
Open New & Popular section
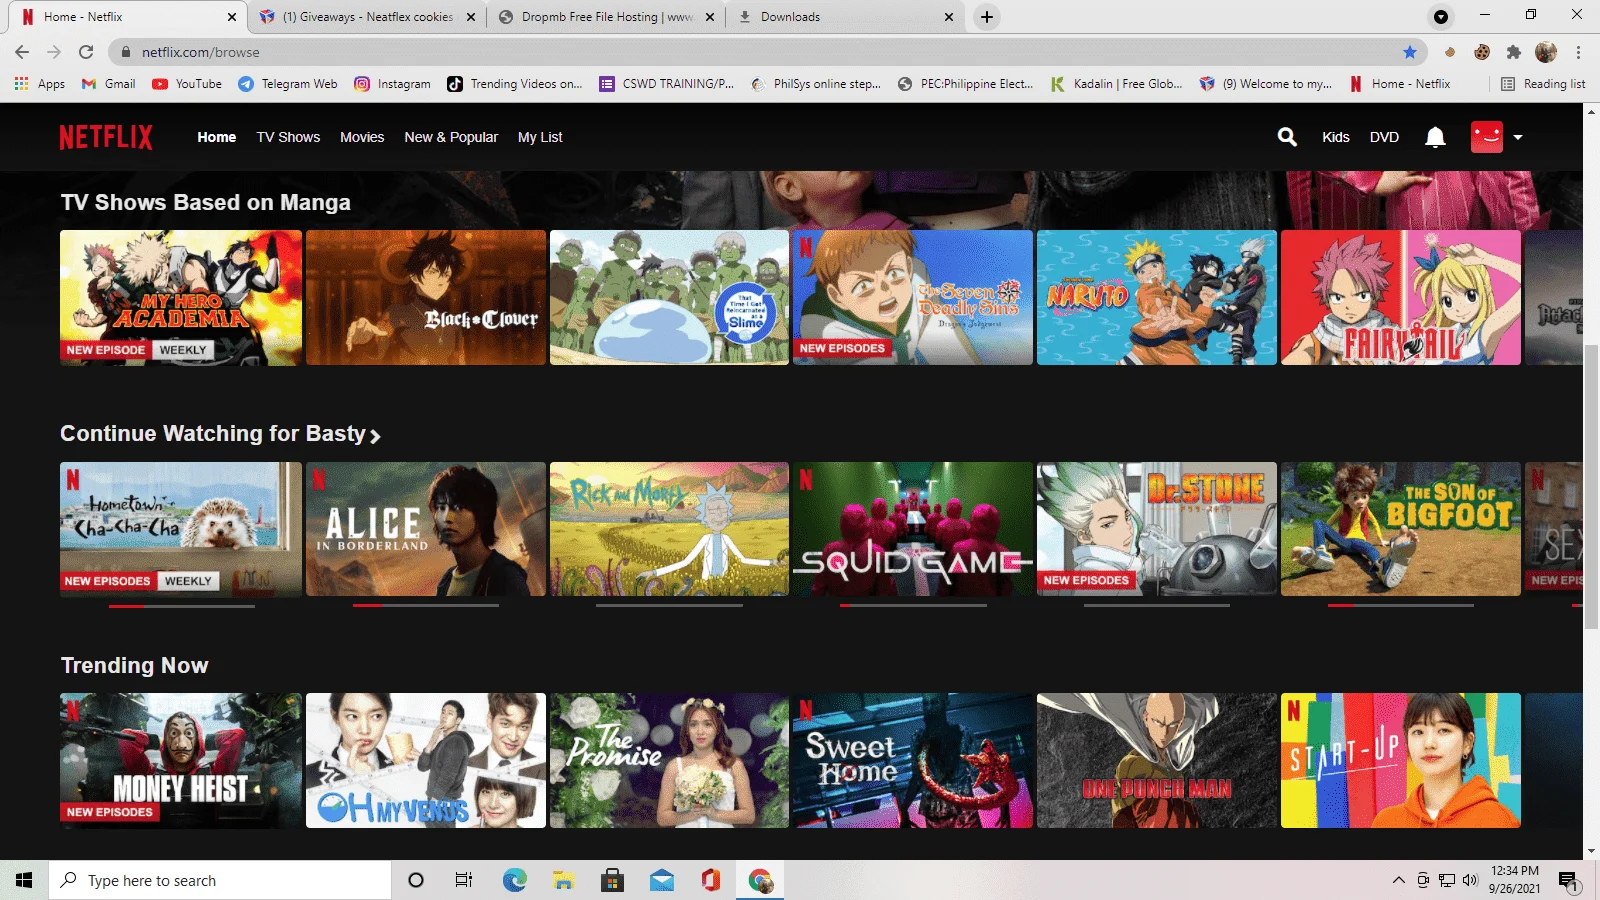point(451,137)
